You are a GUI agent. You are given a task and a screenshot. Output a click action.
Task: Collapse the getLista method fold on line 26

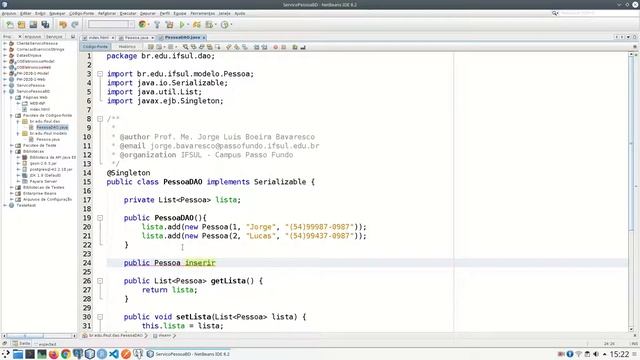click(100, 281)
